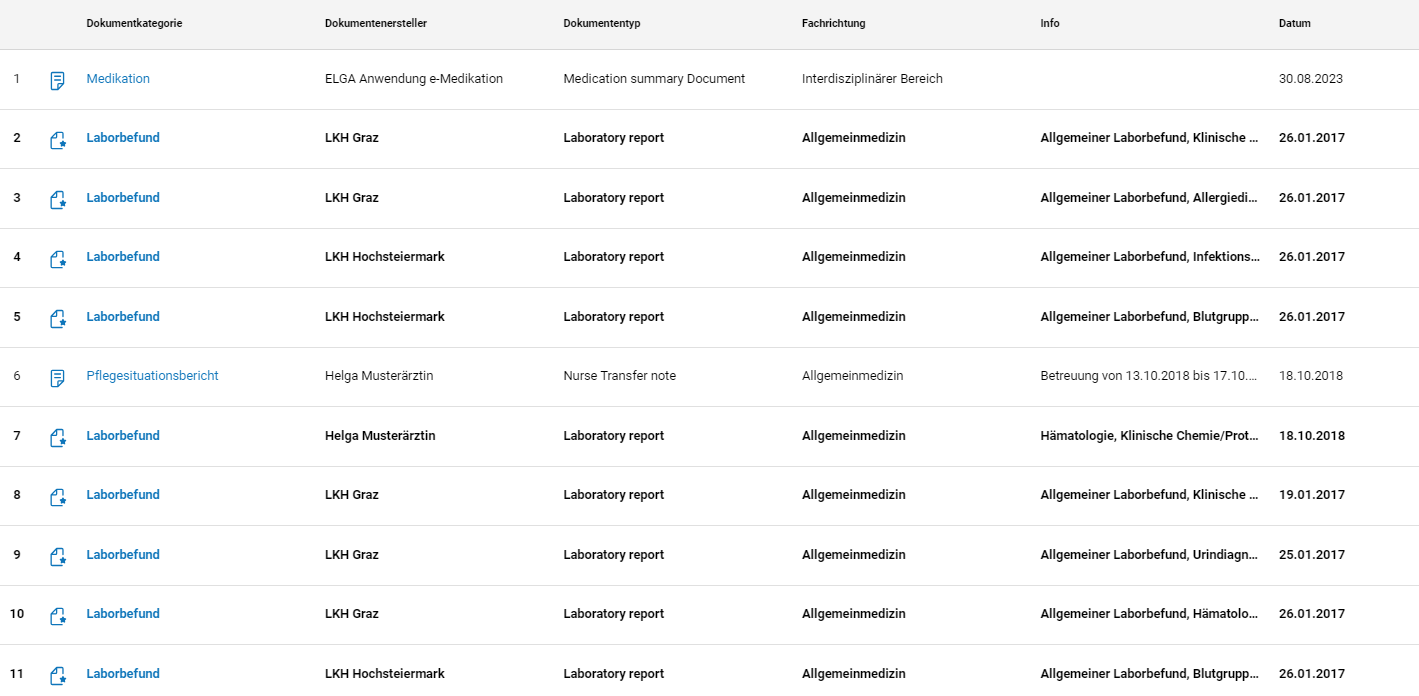Sort by Fachrichtung column header
1419x696 pixels.
click(x=833, y=23)
